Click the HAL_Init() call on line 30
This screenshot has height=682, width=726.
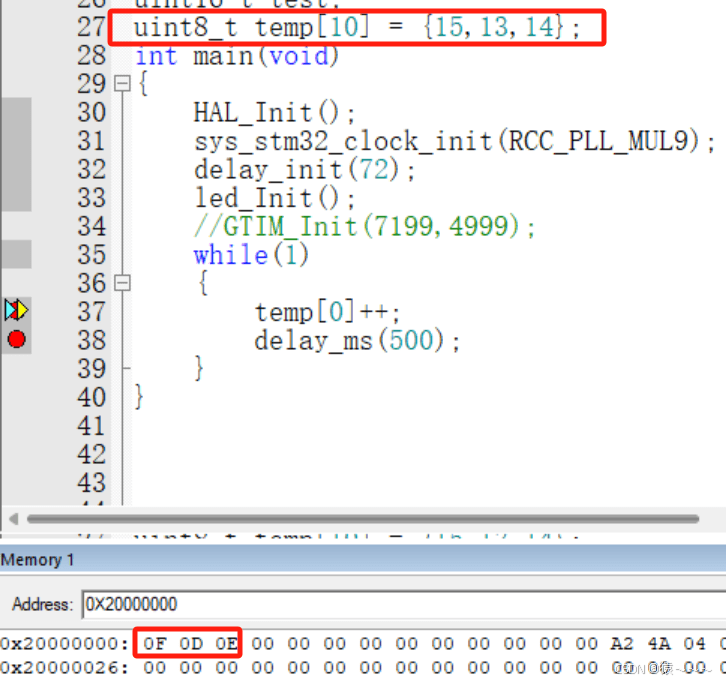[274, 112]
